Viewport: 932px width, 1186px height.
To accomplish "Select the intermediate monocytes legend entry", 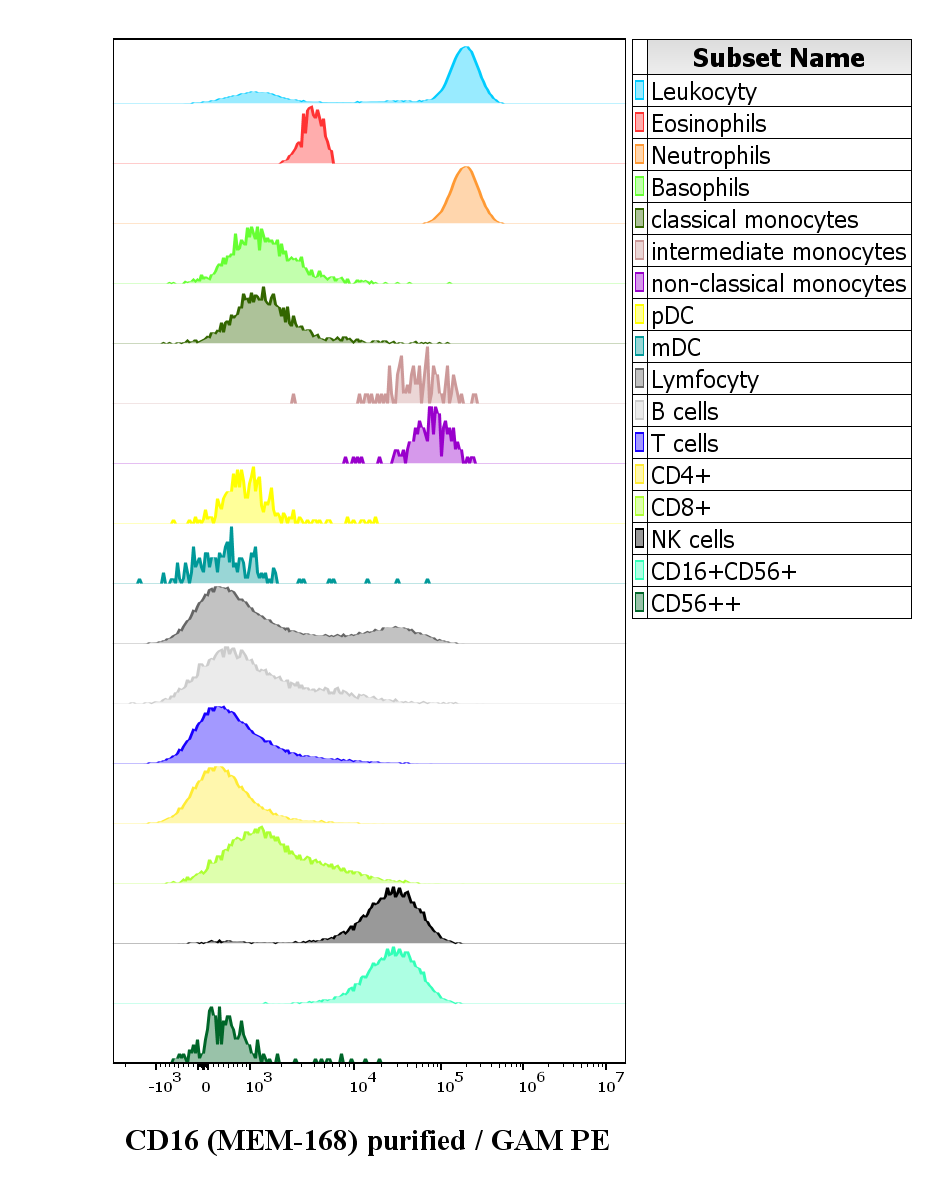I will point(772,250).
